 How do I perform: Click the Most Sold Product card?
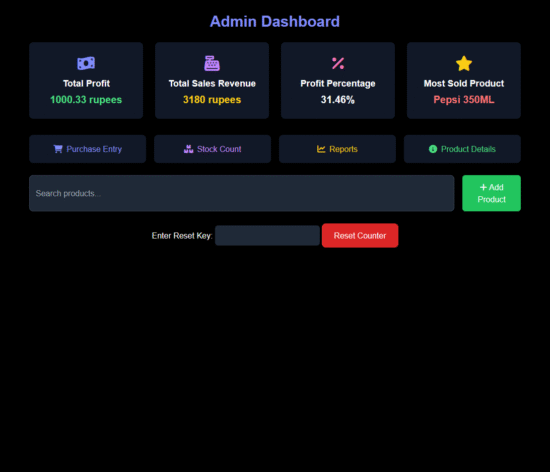coord(464,81)
